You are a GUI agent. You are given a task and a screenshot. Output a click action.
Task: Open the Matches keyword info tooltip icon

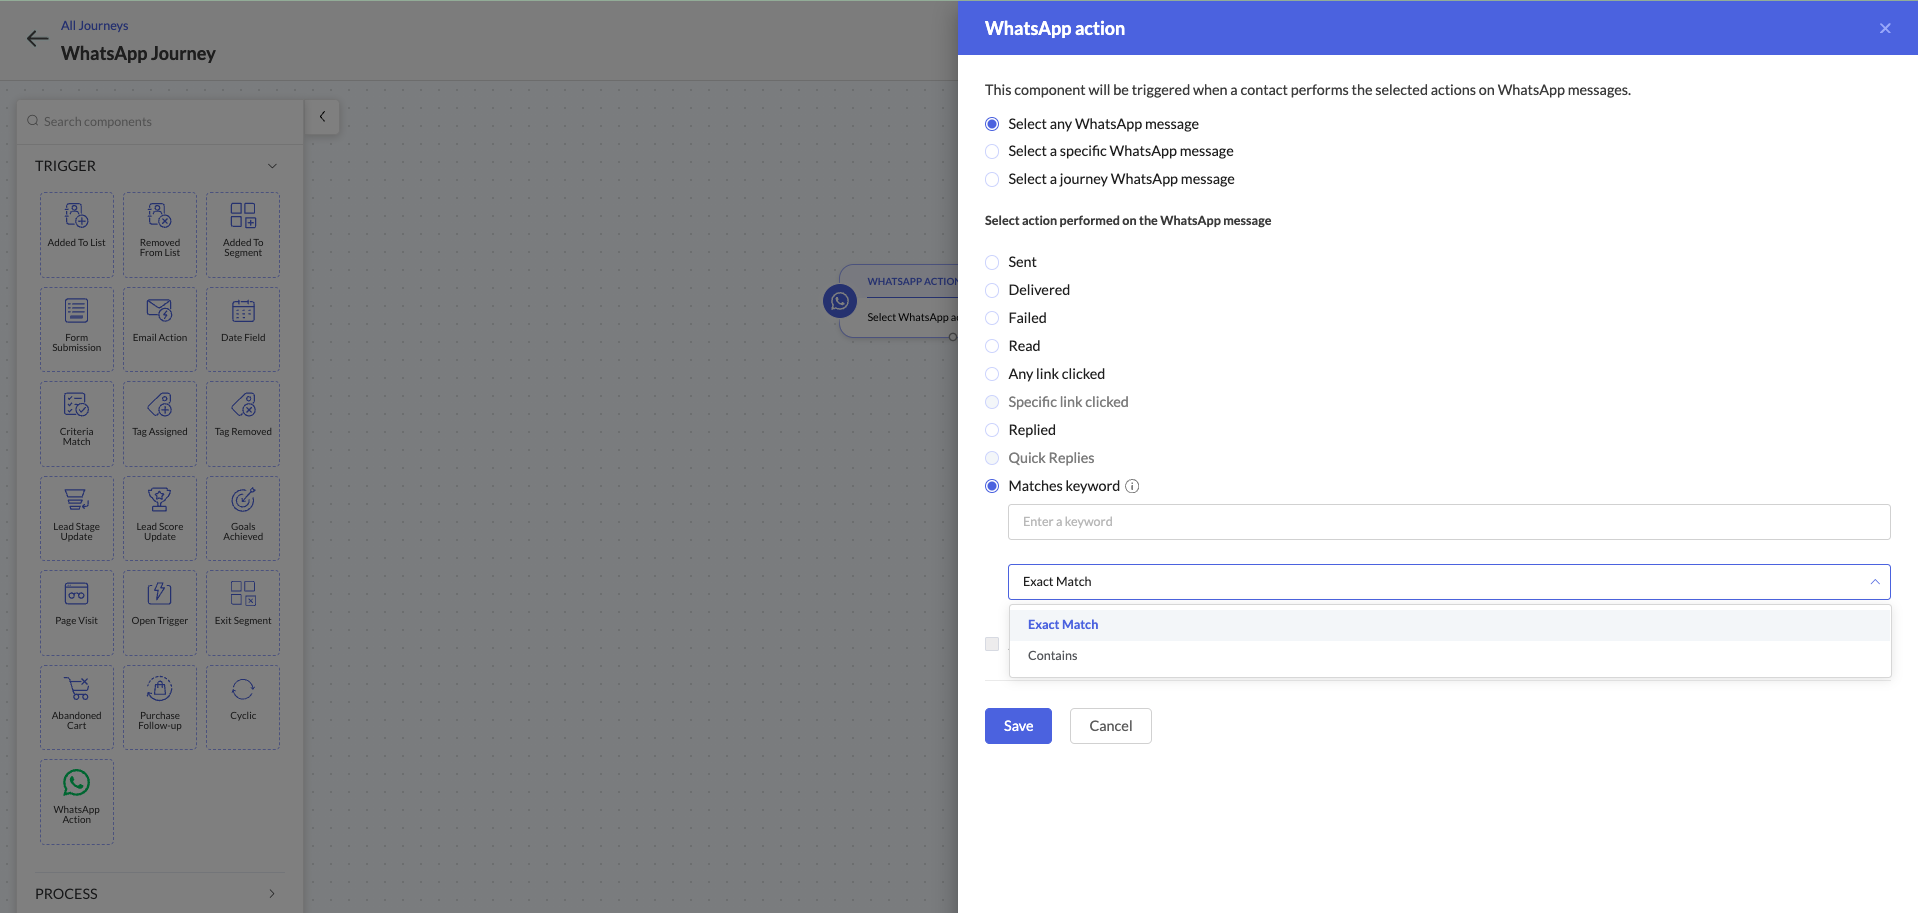1132,486
